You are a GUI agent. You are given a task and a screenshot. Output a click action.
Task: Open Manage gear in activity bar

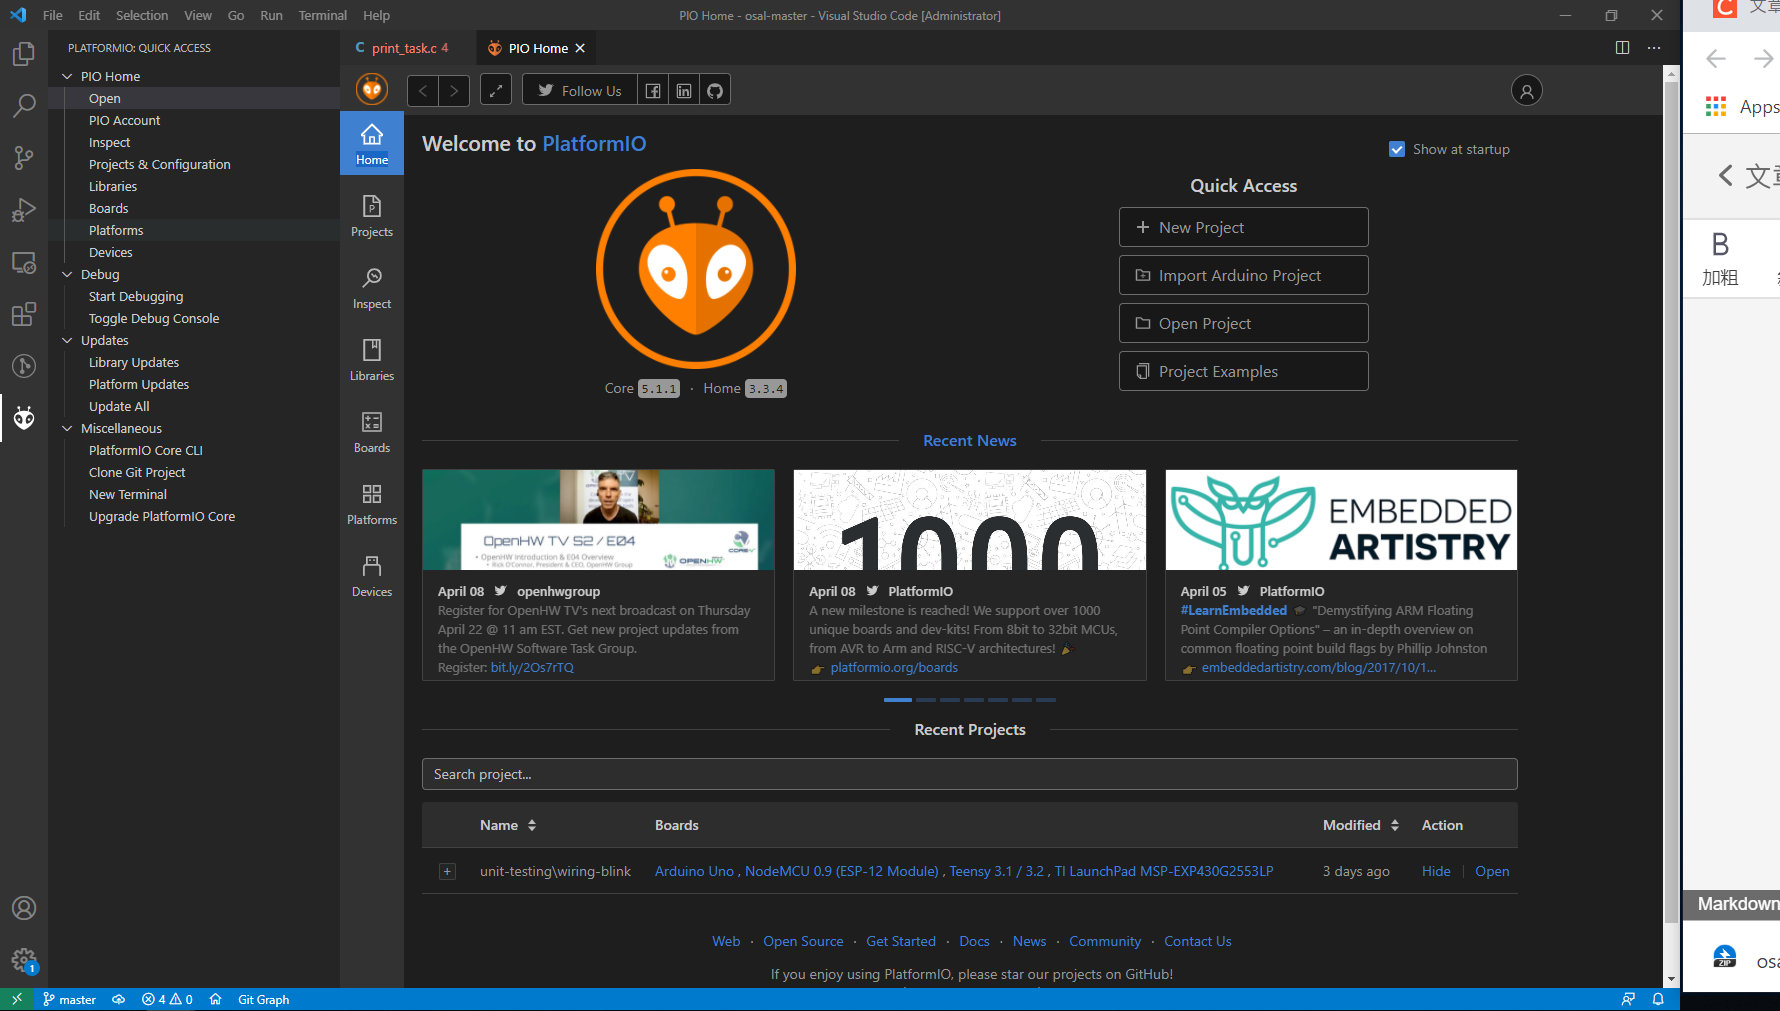tap(24, 961)
